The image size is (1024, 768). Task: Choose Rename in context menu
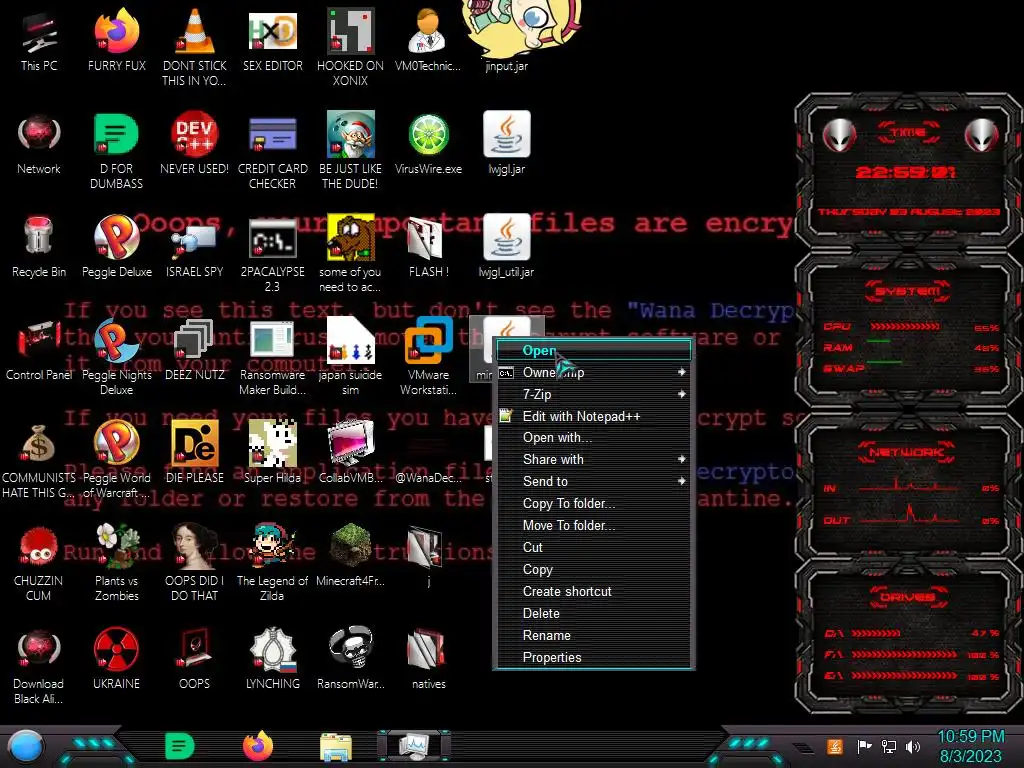[x=594, y=635]
